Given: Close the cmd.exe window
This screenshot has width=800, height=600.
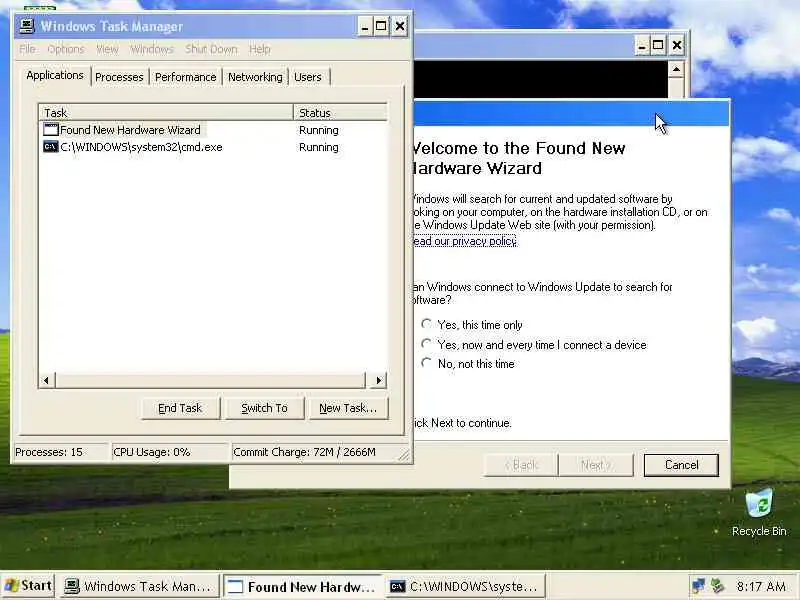Looking at the screenshot, I should coord(677,45).
